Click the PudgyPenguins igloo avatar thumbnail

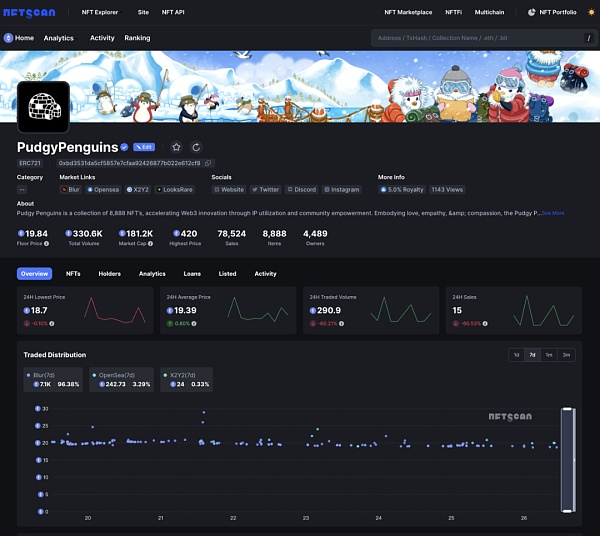click(43, 107)
